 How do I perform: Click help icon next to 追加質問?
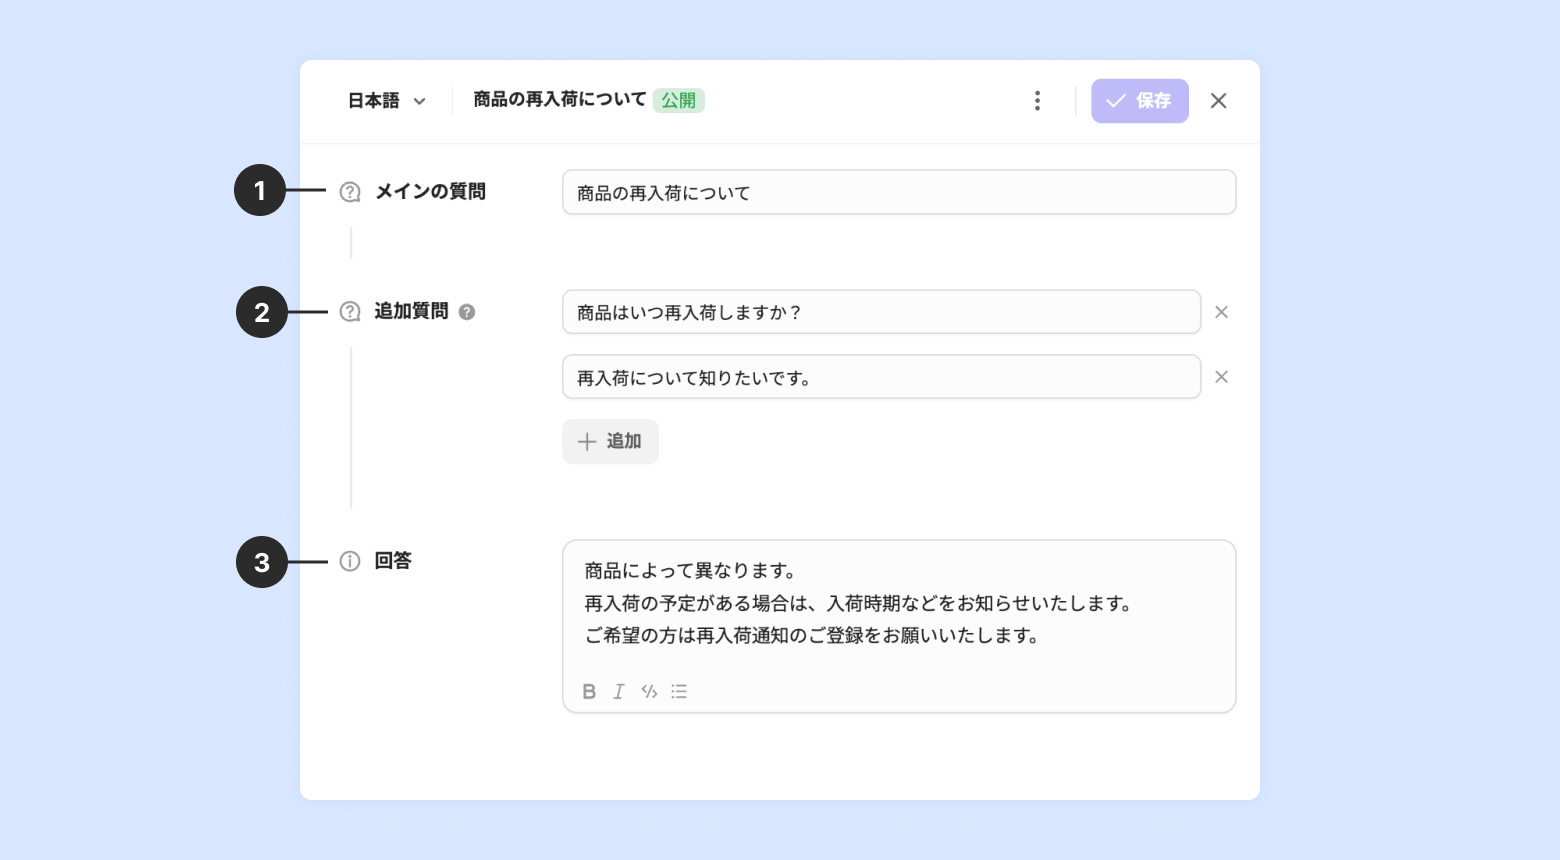tap(467, 312)
